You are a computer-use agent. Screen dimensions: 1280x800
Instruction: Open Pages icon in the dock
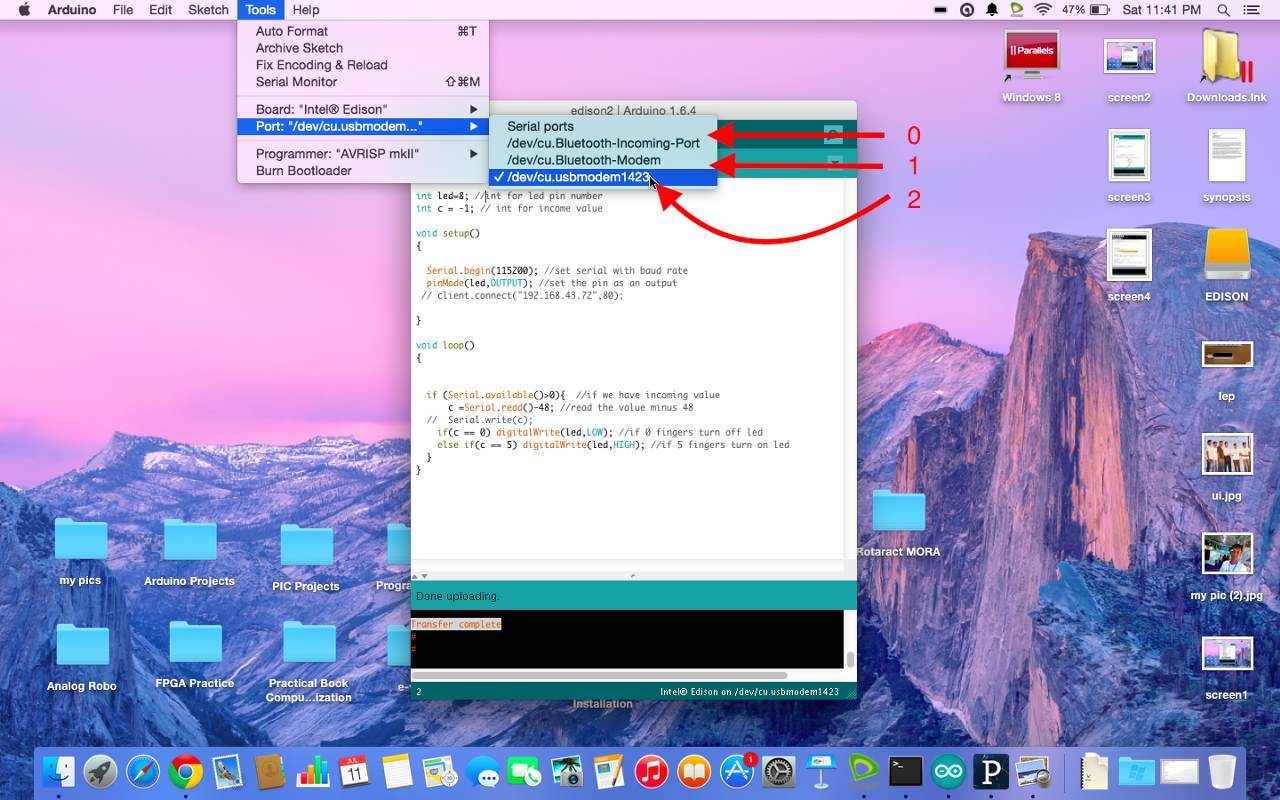click(x=608, y=771)
